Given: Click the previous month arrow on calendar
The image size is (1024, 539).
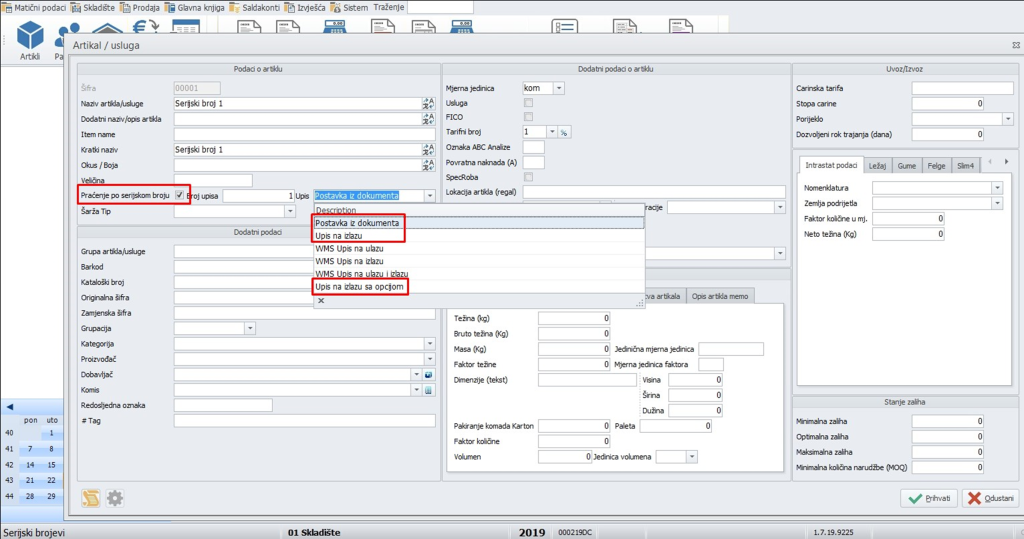Looking at the screenshot, I should 10,406.
